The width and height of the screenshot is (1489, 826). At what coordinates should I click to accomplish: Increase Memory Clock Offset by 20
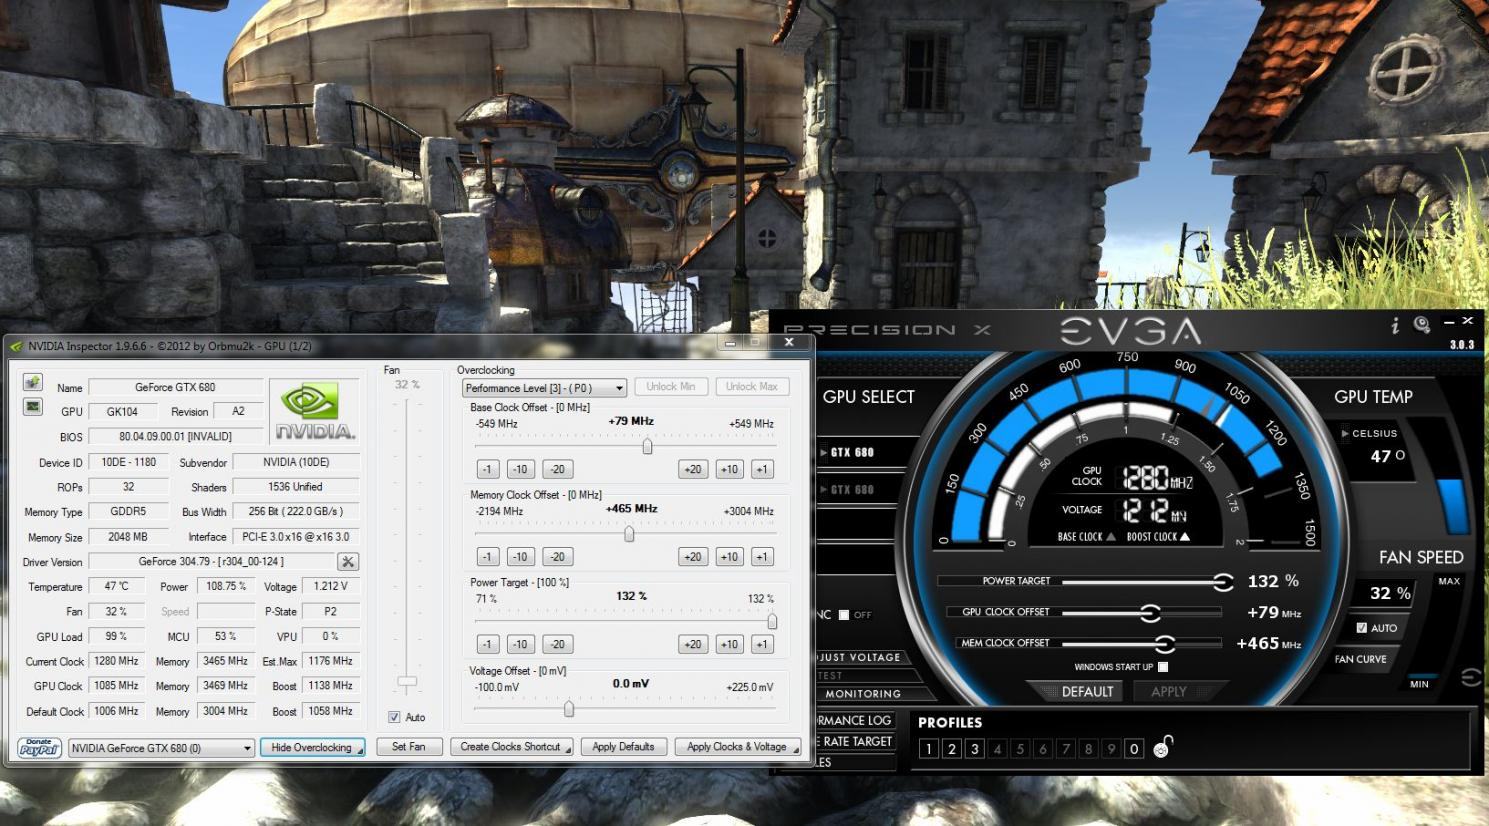click(x=692, y=557)
